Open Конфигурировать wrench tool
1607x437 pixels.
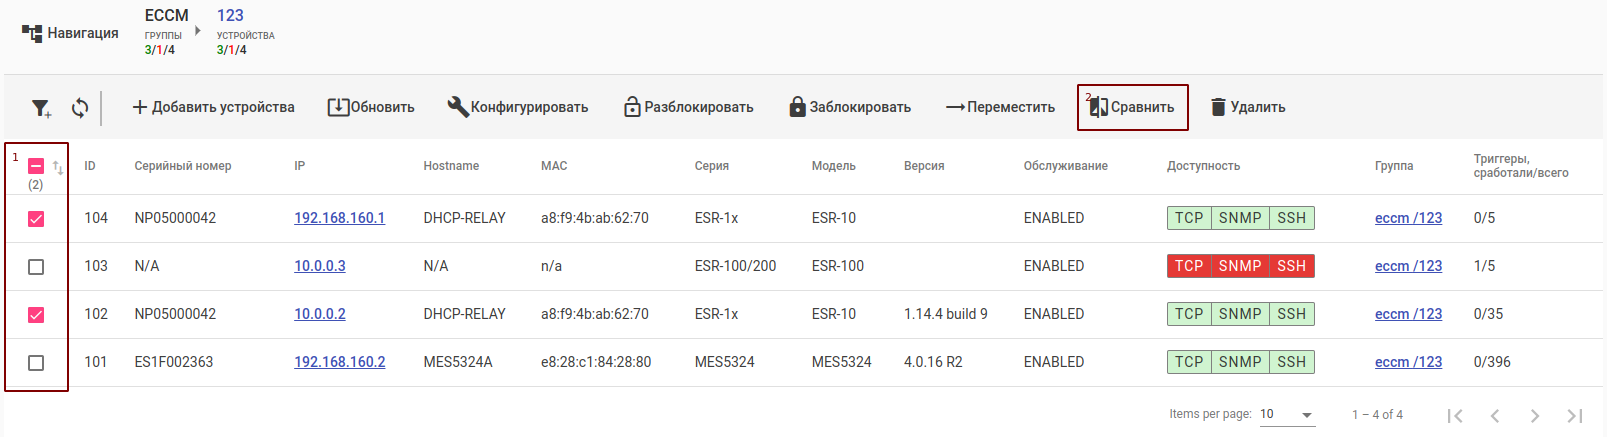coord(517,107)
